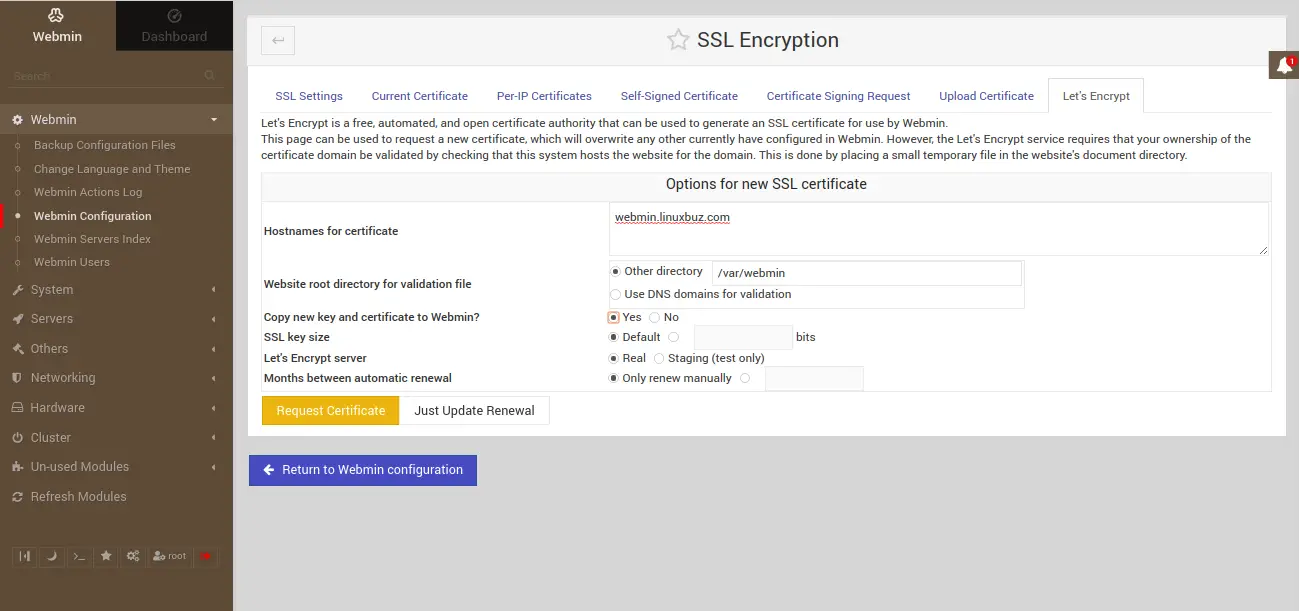
Task: Click the red logout icon
Action: 206,556
